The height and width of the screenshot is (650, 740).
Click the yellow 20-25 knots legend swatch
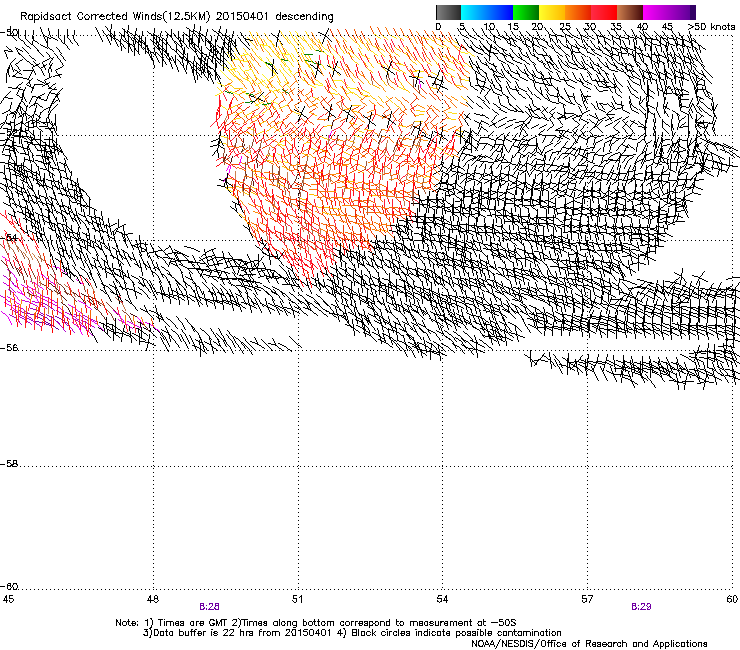pyautogui.click(x=552, y=12)
